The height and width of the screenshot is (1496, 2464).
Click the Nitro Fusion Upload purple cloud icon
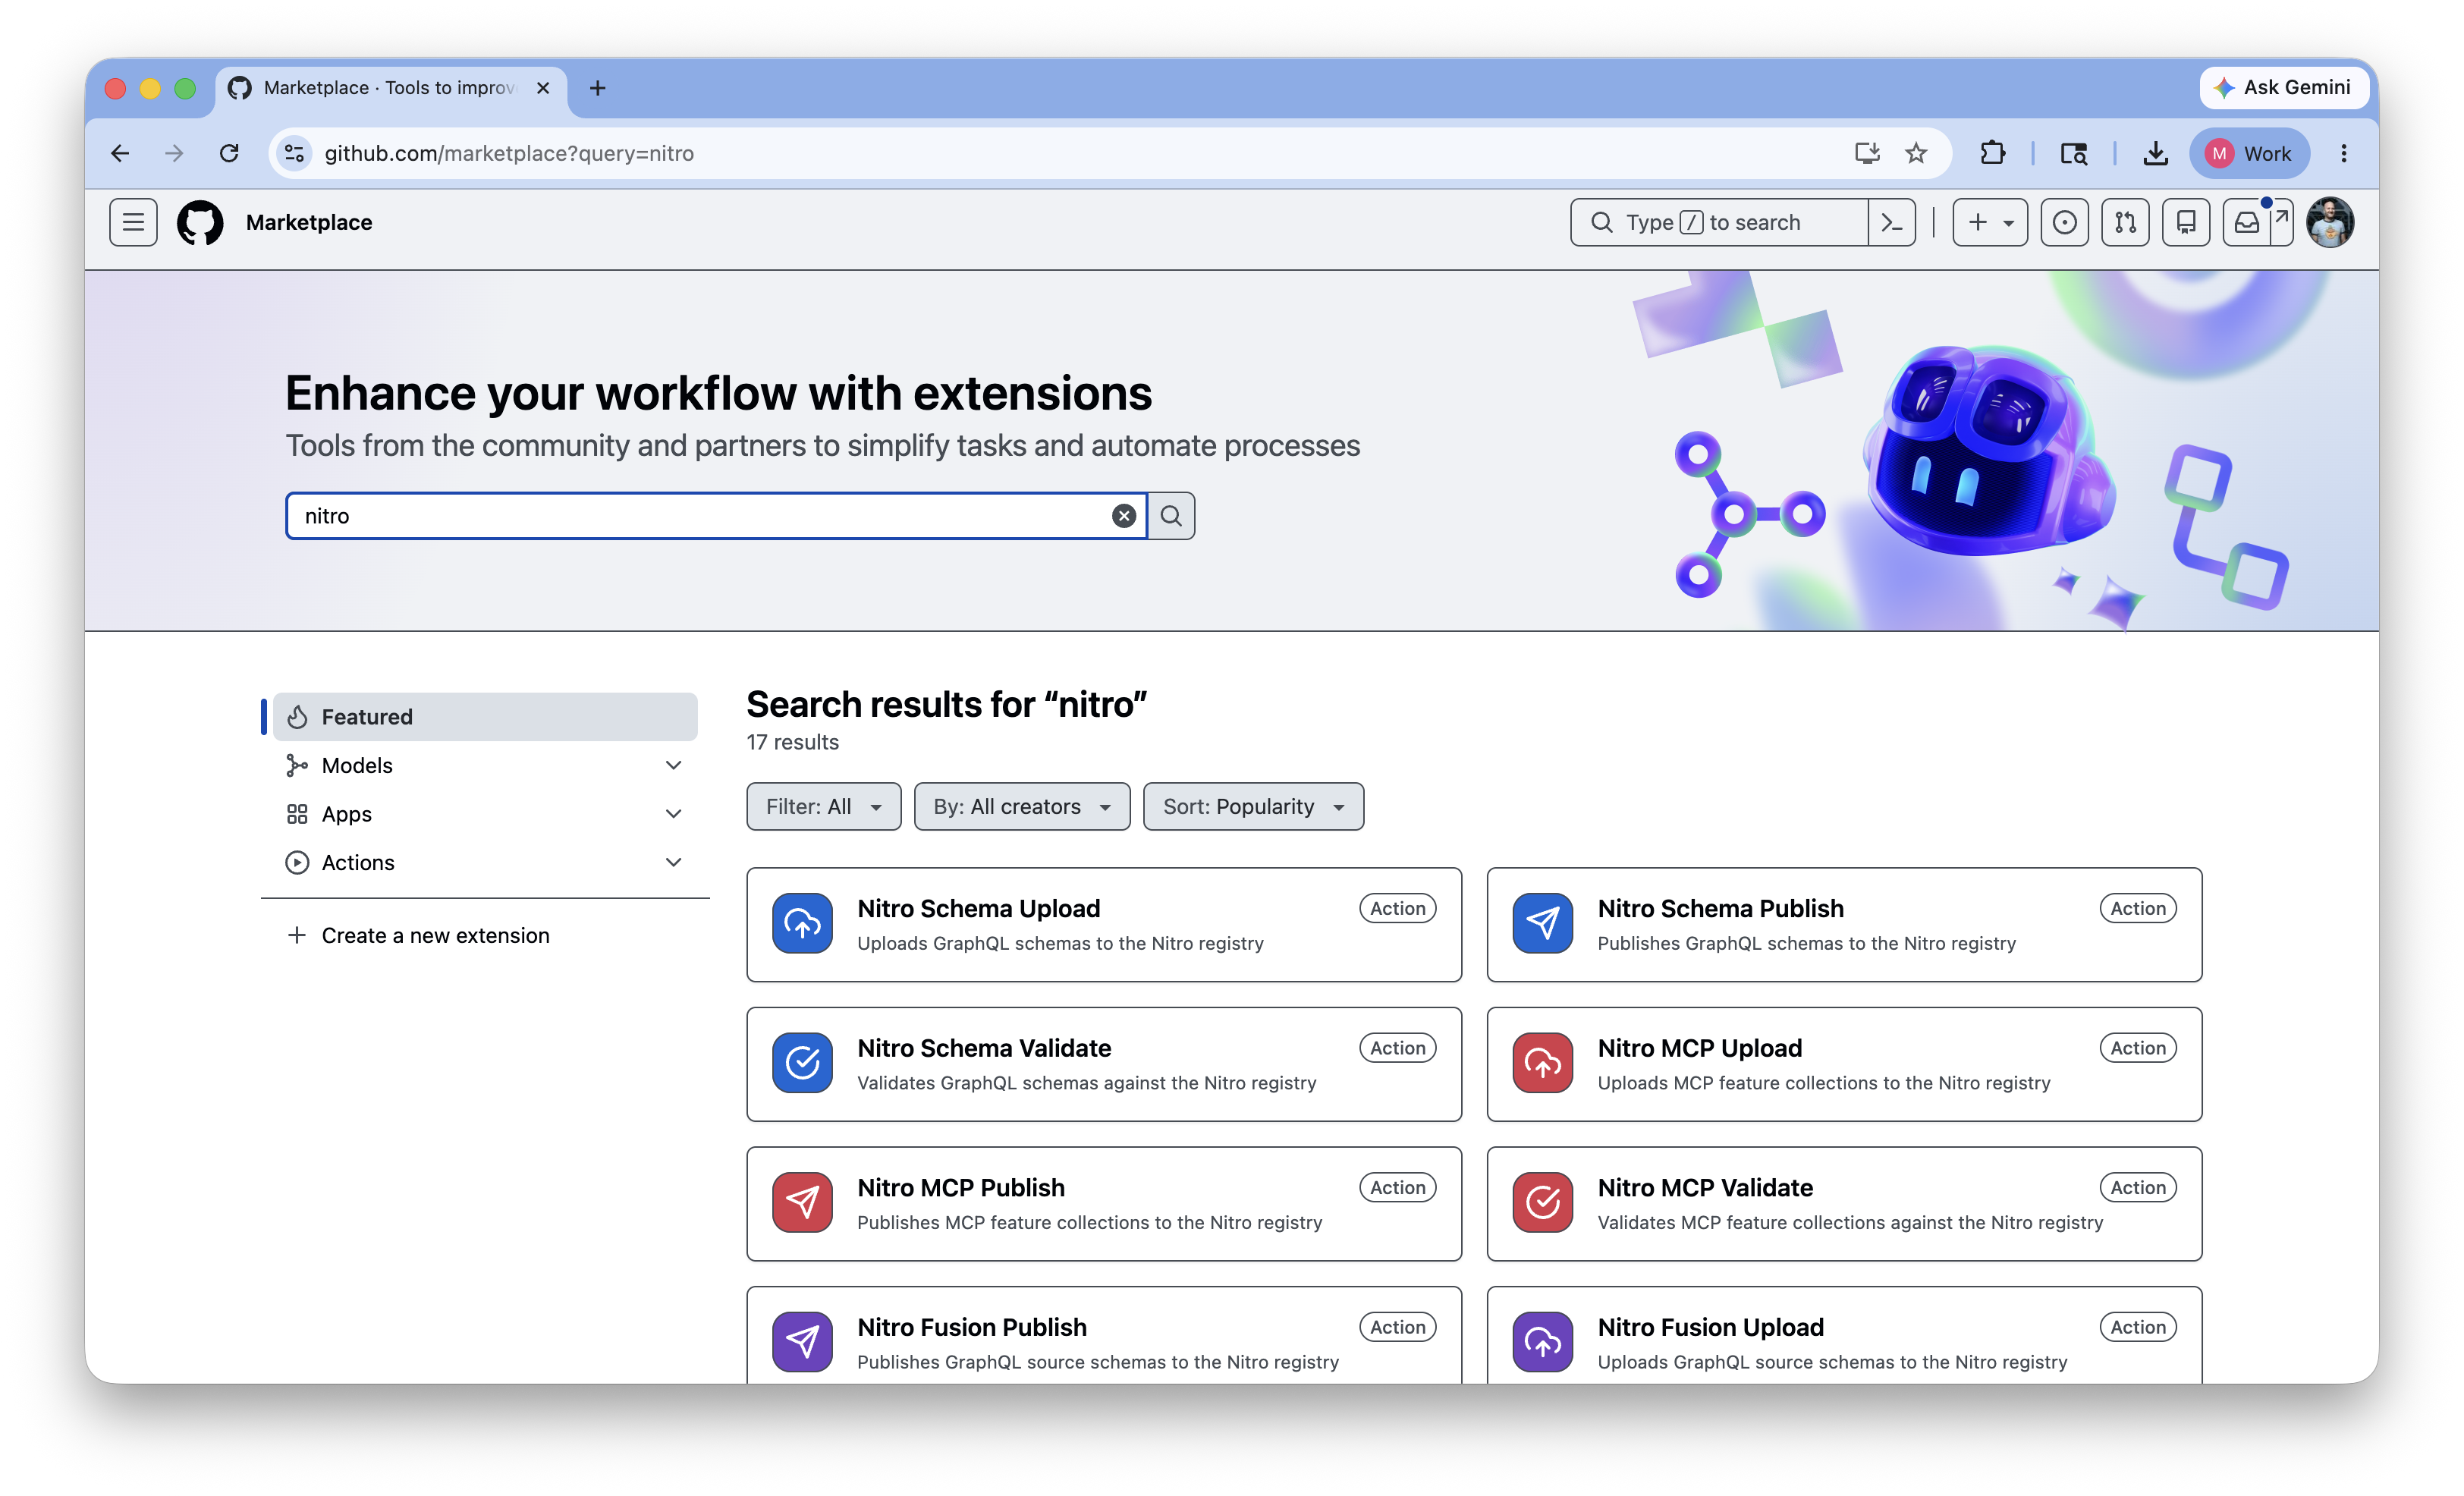coord(1542,1342)
